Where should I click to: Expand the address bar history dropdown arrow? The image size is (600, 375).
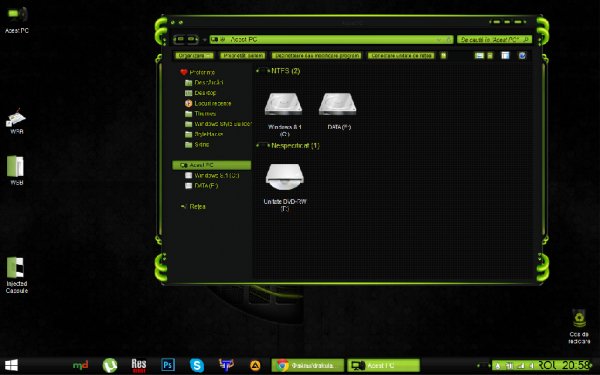(439, 39)
